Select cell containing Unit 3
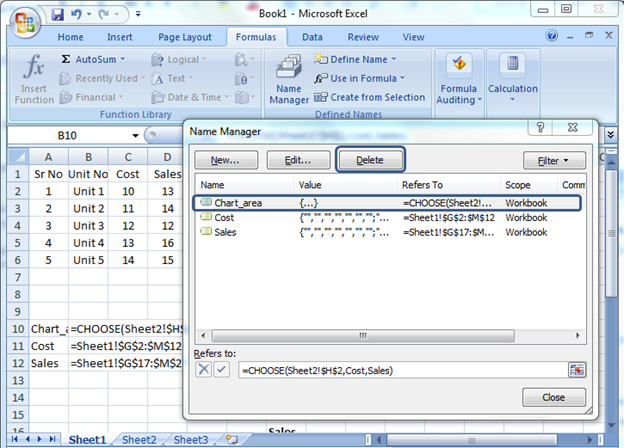Viewport: 624px width, 448px height. [88, 226]
